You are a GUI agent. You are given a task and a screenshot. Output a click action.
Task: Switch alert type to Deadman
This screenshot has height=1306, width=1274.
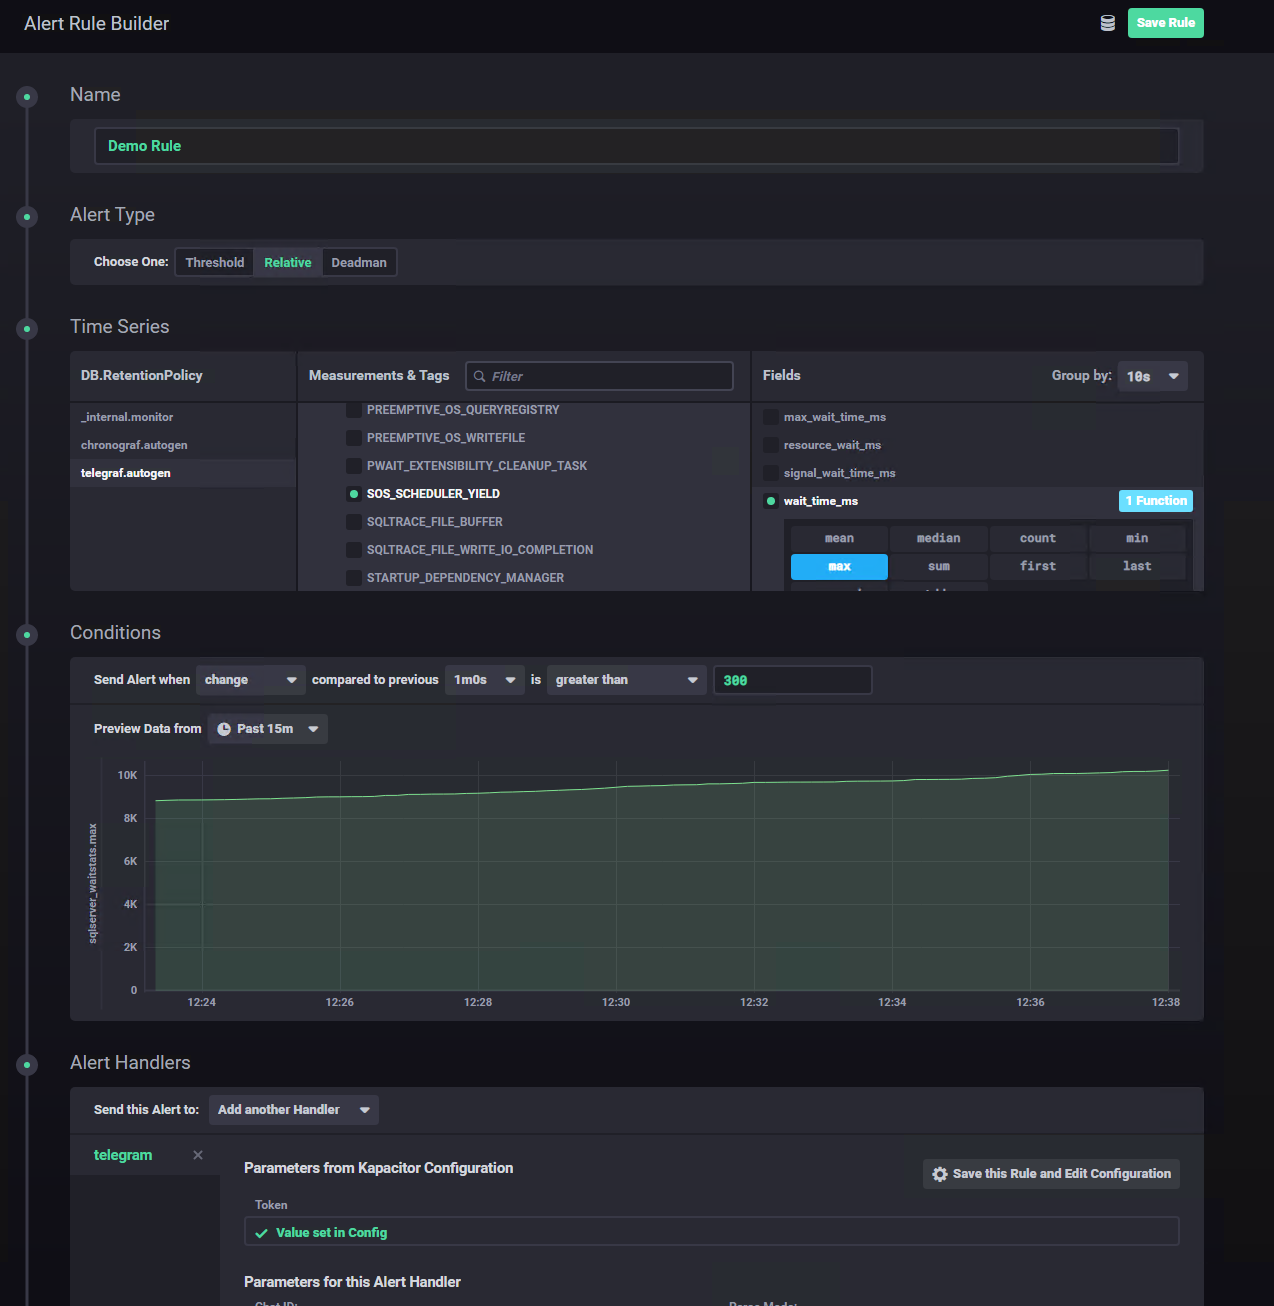click(x=359, y=262)
